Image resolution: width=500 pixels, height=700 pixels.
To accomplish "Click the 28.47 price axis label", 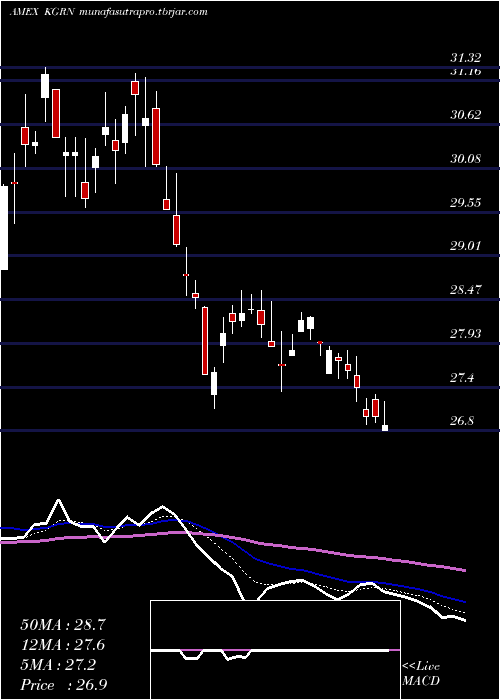I will pos(466,290).
